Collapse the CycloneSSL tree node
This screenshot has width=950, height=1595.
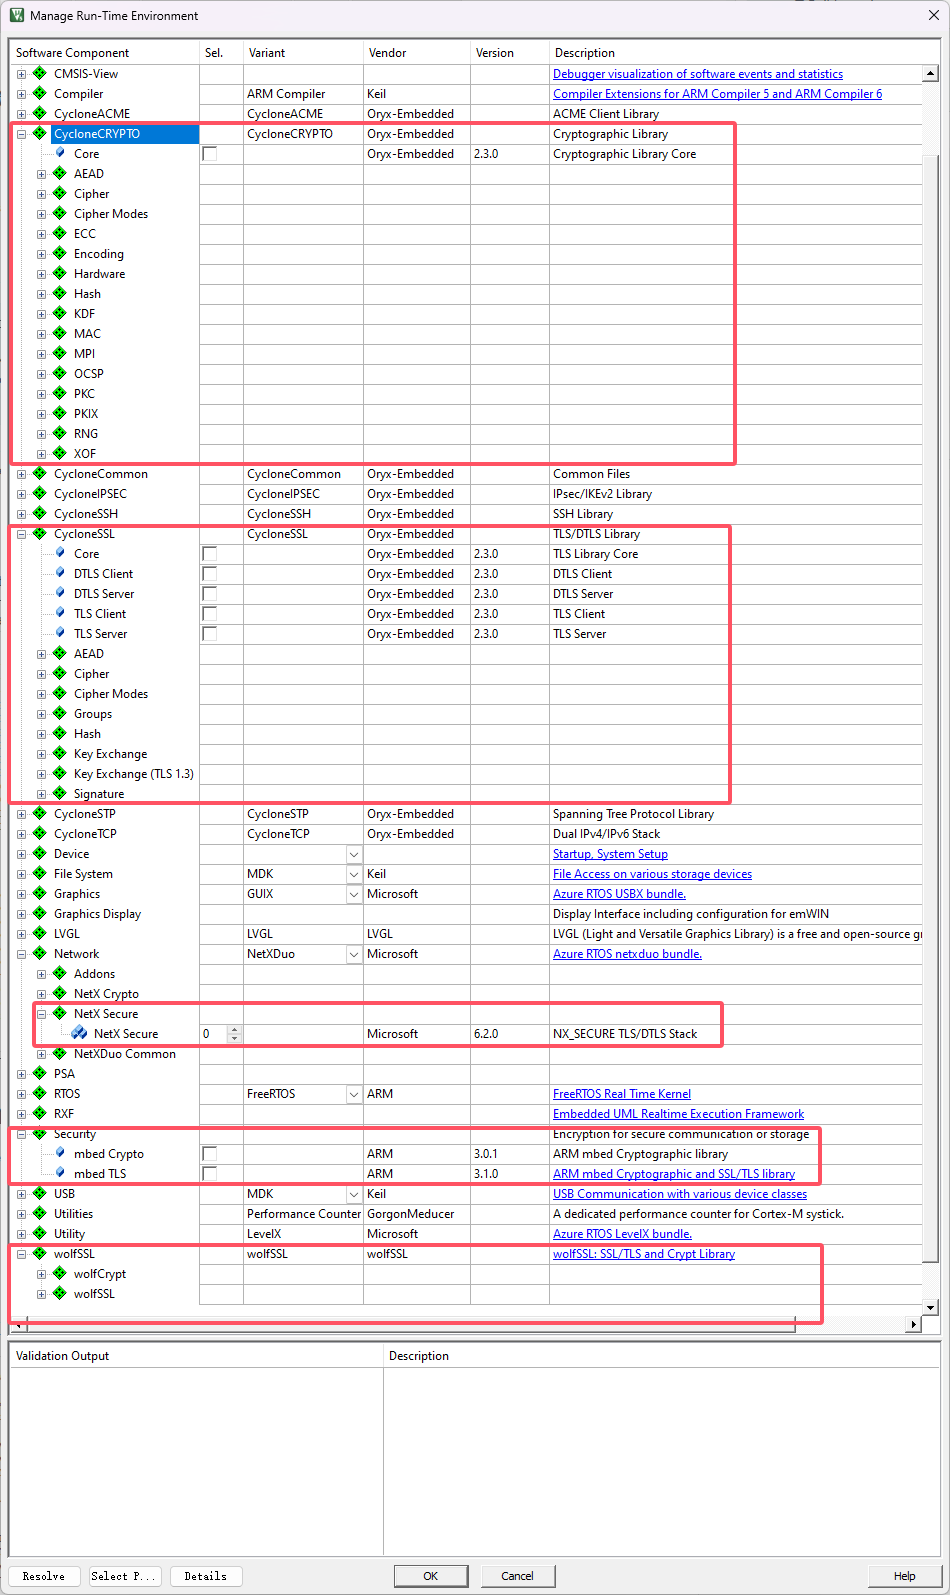tap(22, 534)
